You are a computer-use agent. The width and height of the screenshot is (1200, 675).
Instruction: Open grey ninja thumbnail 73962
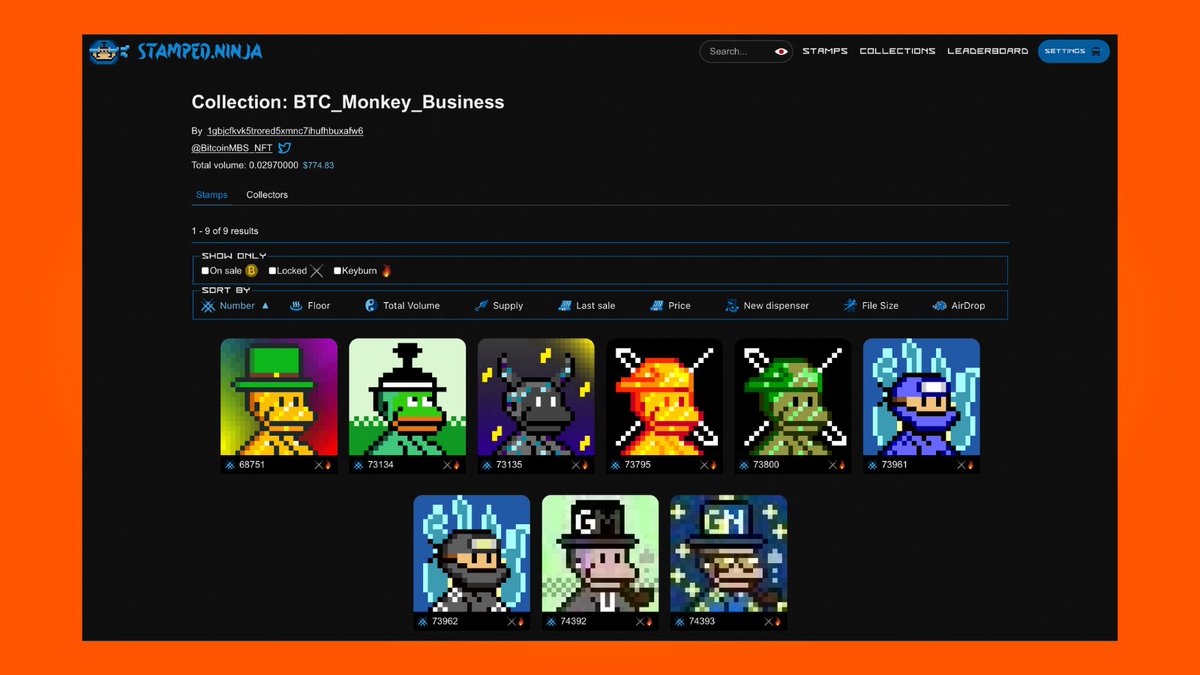(472, 553)
